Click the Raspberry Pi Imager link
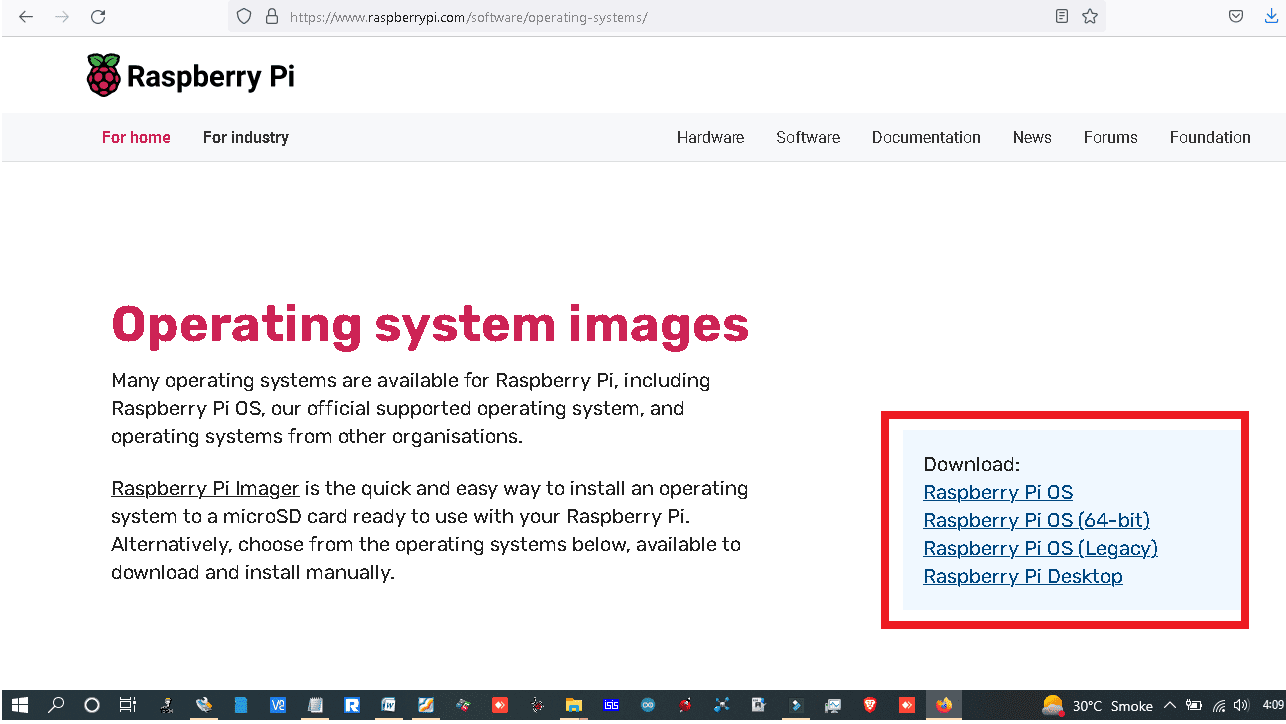The image size is (1286, 724). click(205, 489)
